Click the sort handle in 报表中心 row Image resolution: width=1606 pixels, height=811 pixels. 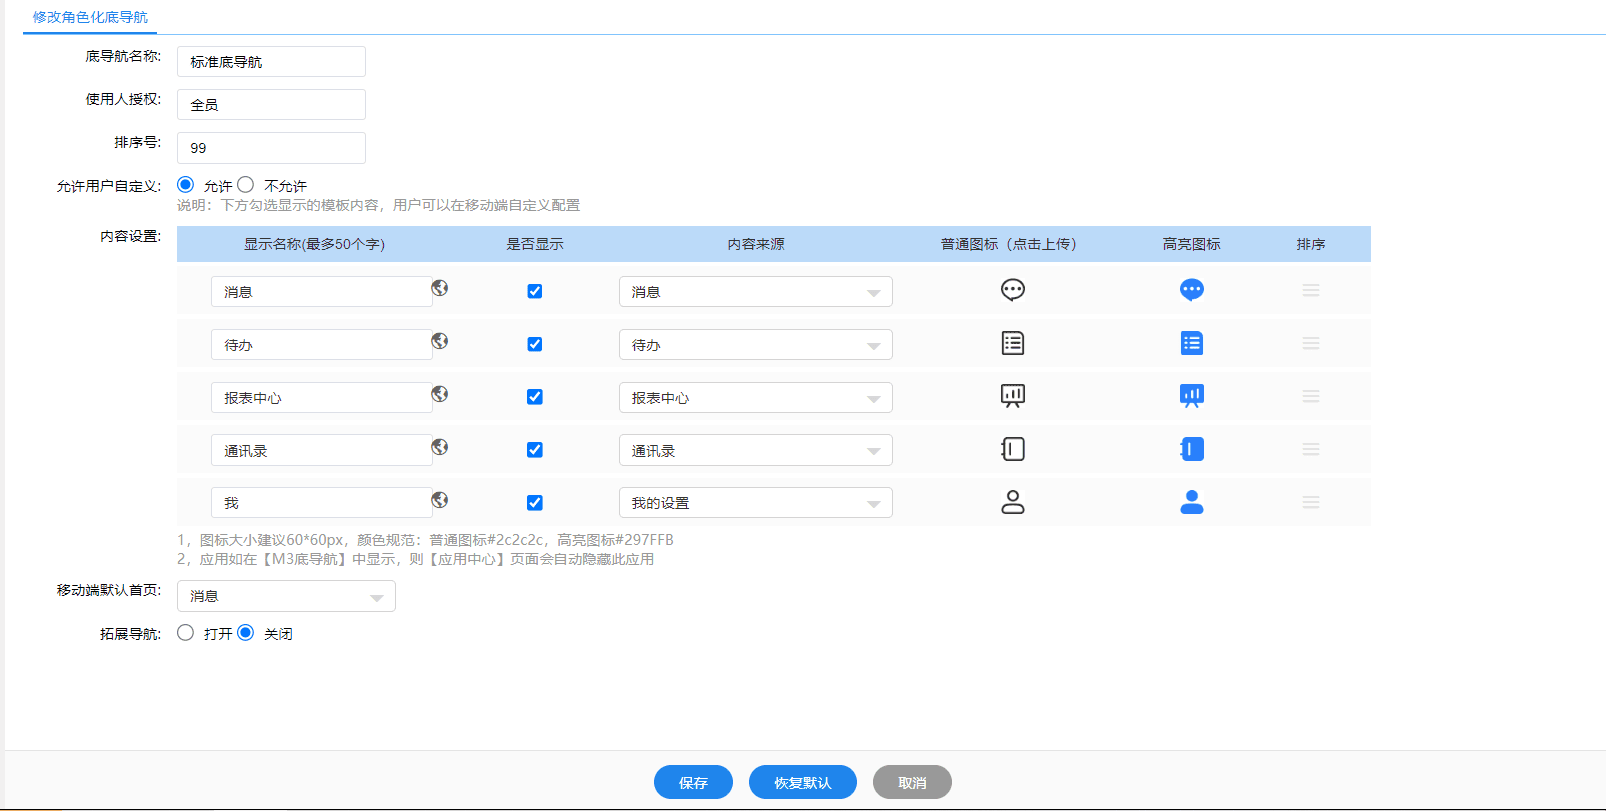tap(1311, 396)
